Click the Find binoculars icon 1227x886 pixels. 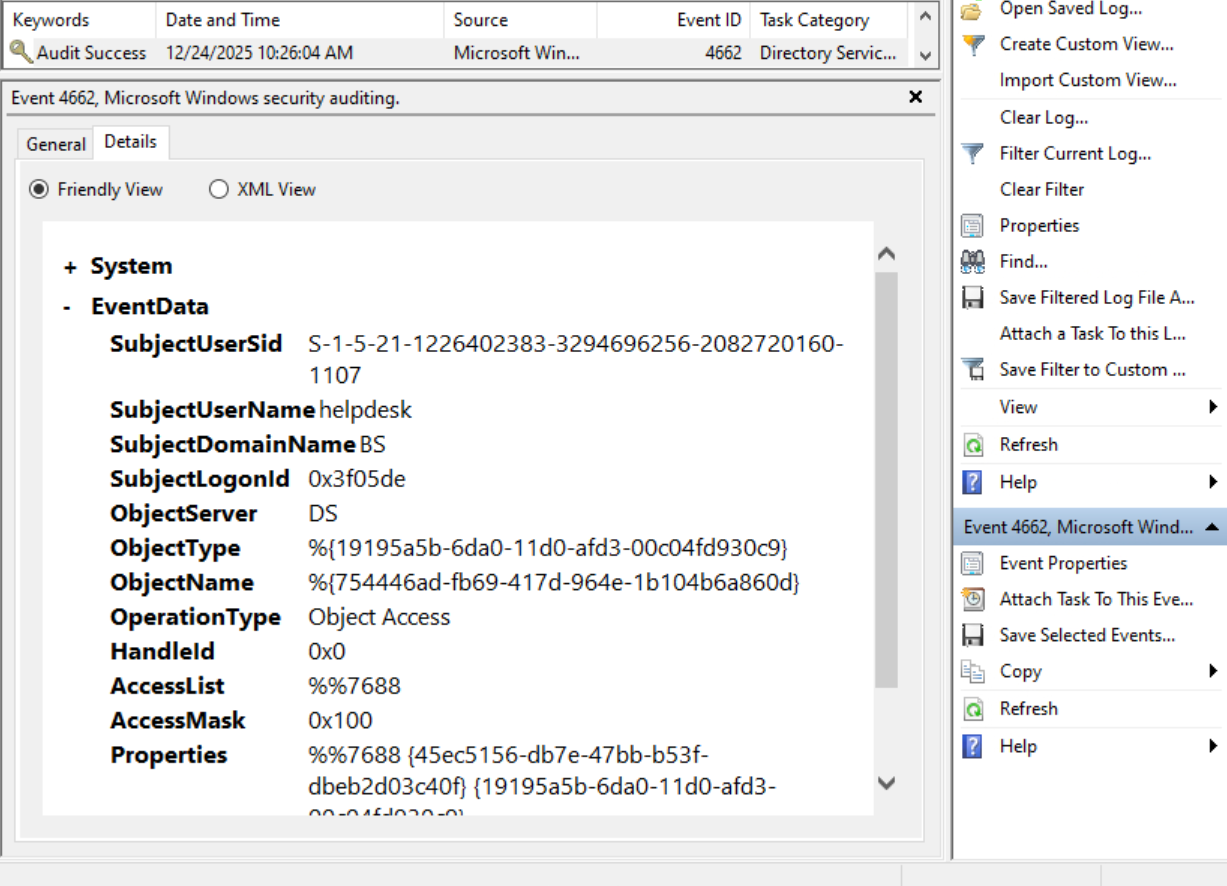tap(972, 262)
